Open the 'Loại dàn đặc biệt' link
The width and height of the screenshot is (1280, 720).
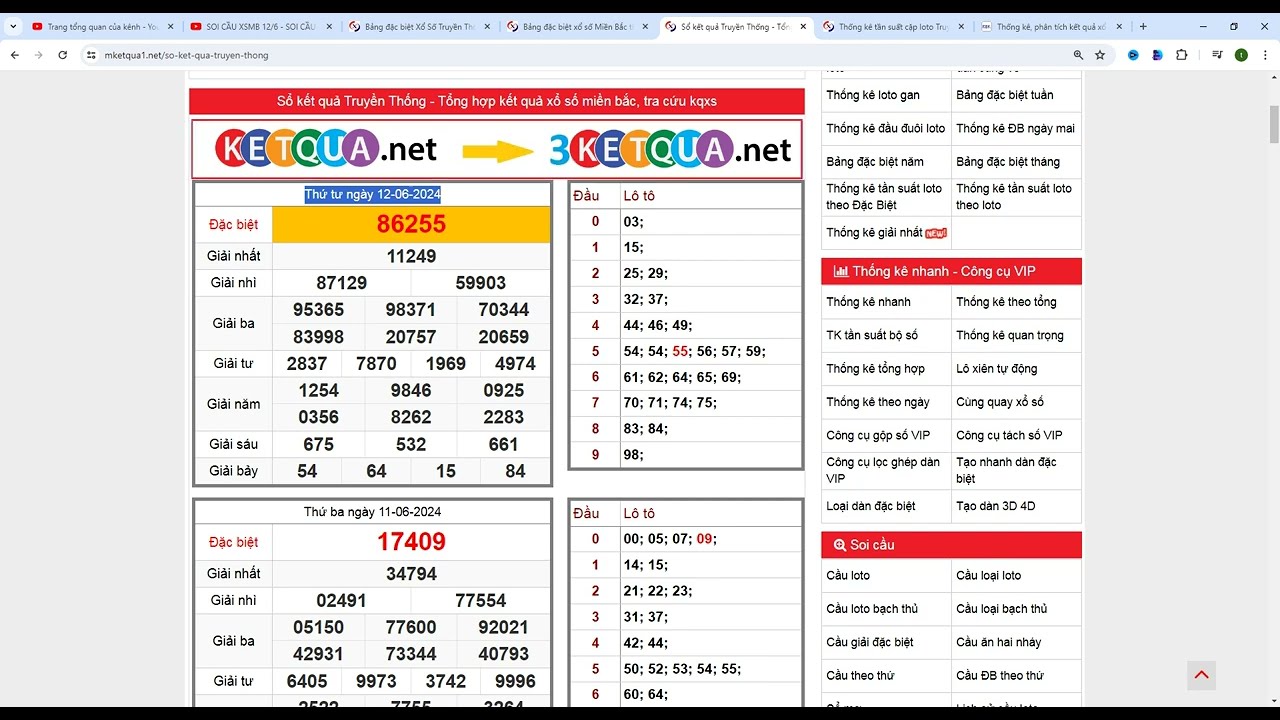[x=871, y=506]
